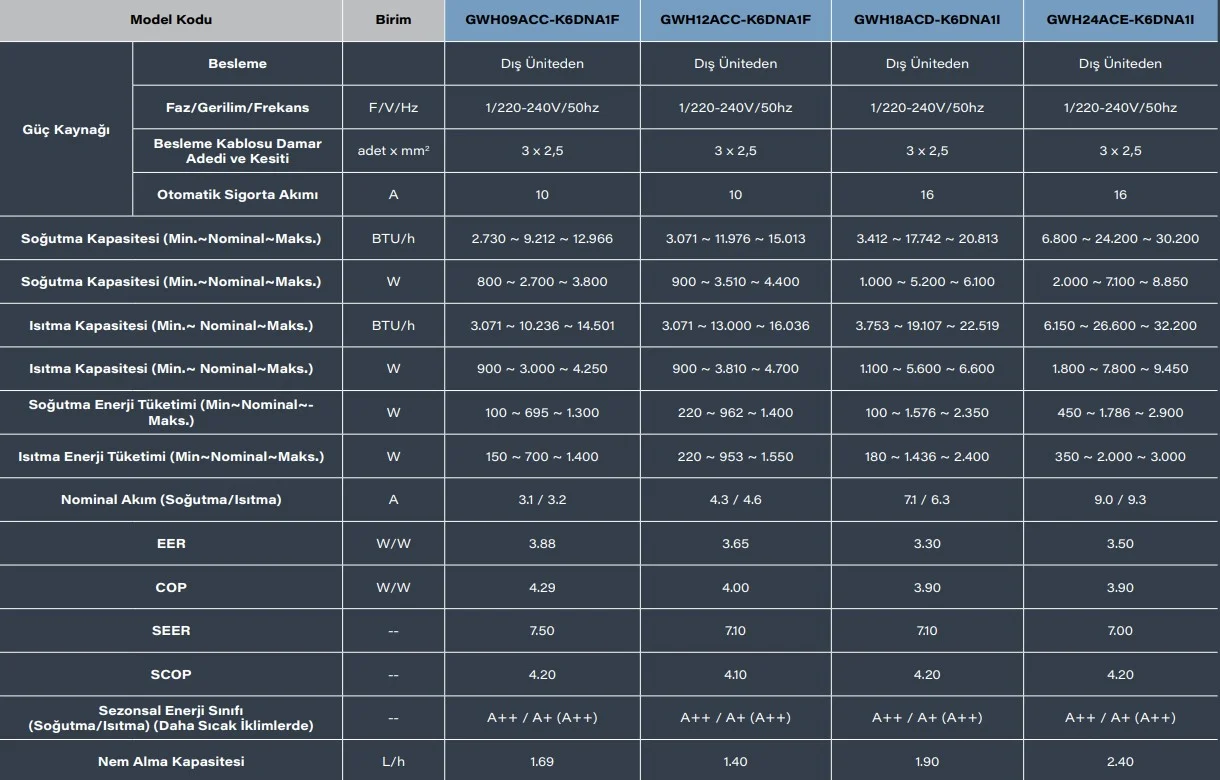Click the COP row label

pyautogui.click(x=171, y=587)
